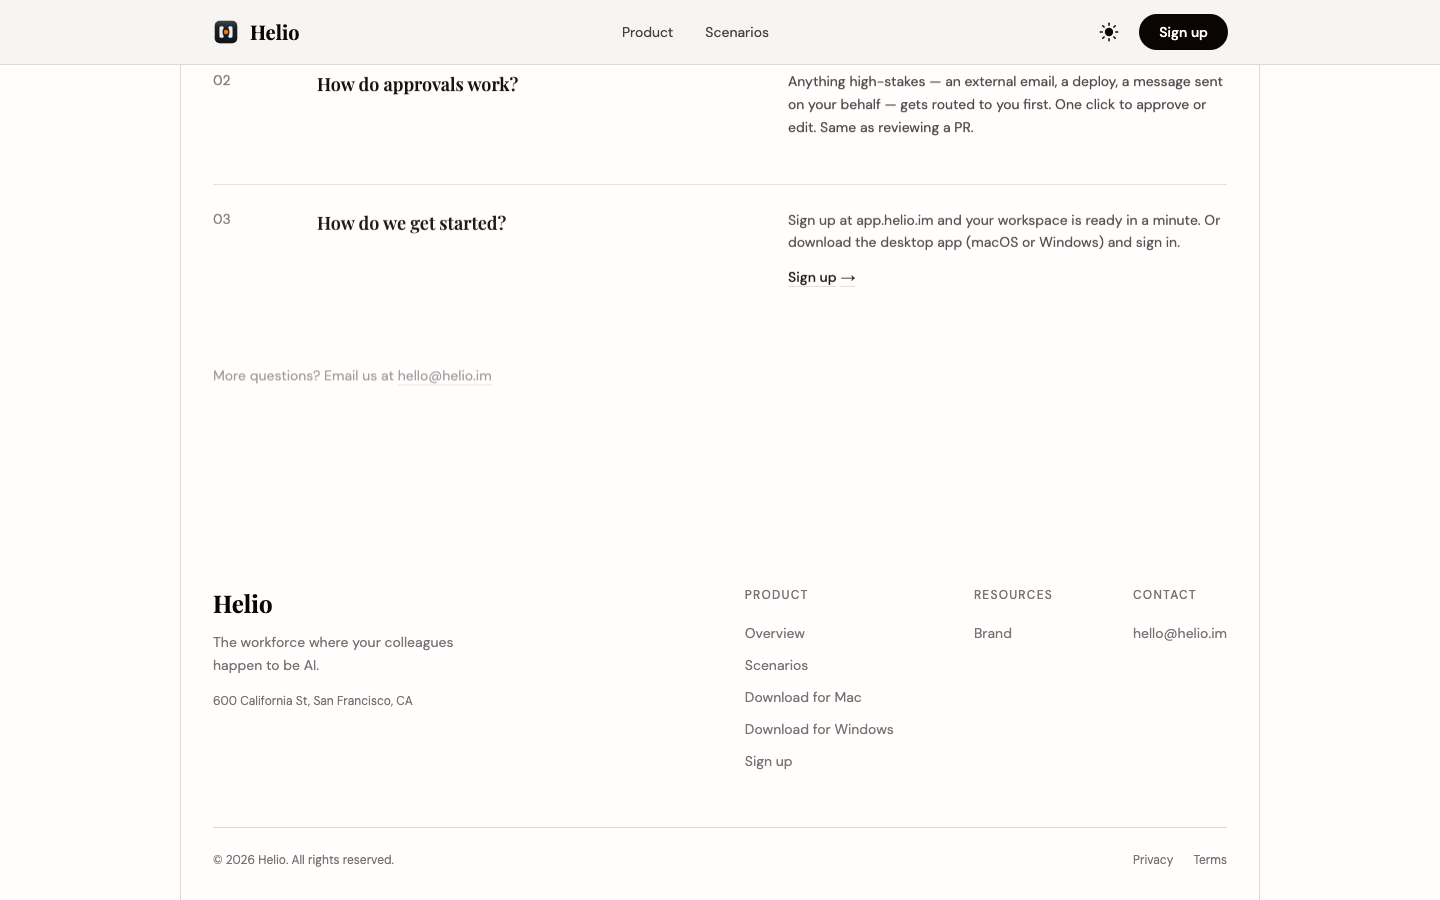The width and height of the screenshot is (1440, 900).
Task: Toggle the light/dark theme sun icon
Action: [1109, 32]
